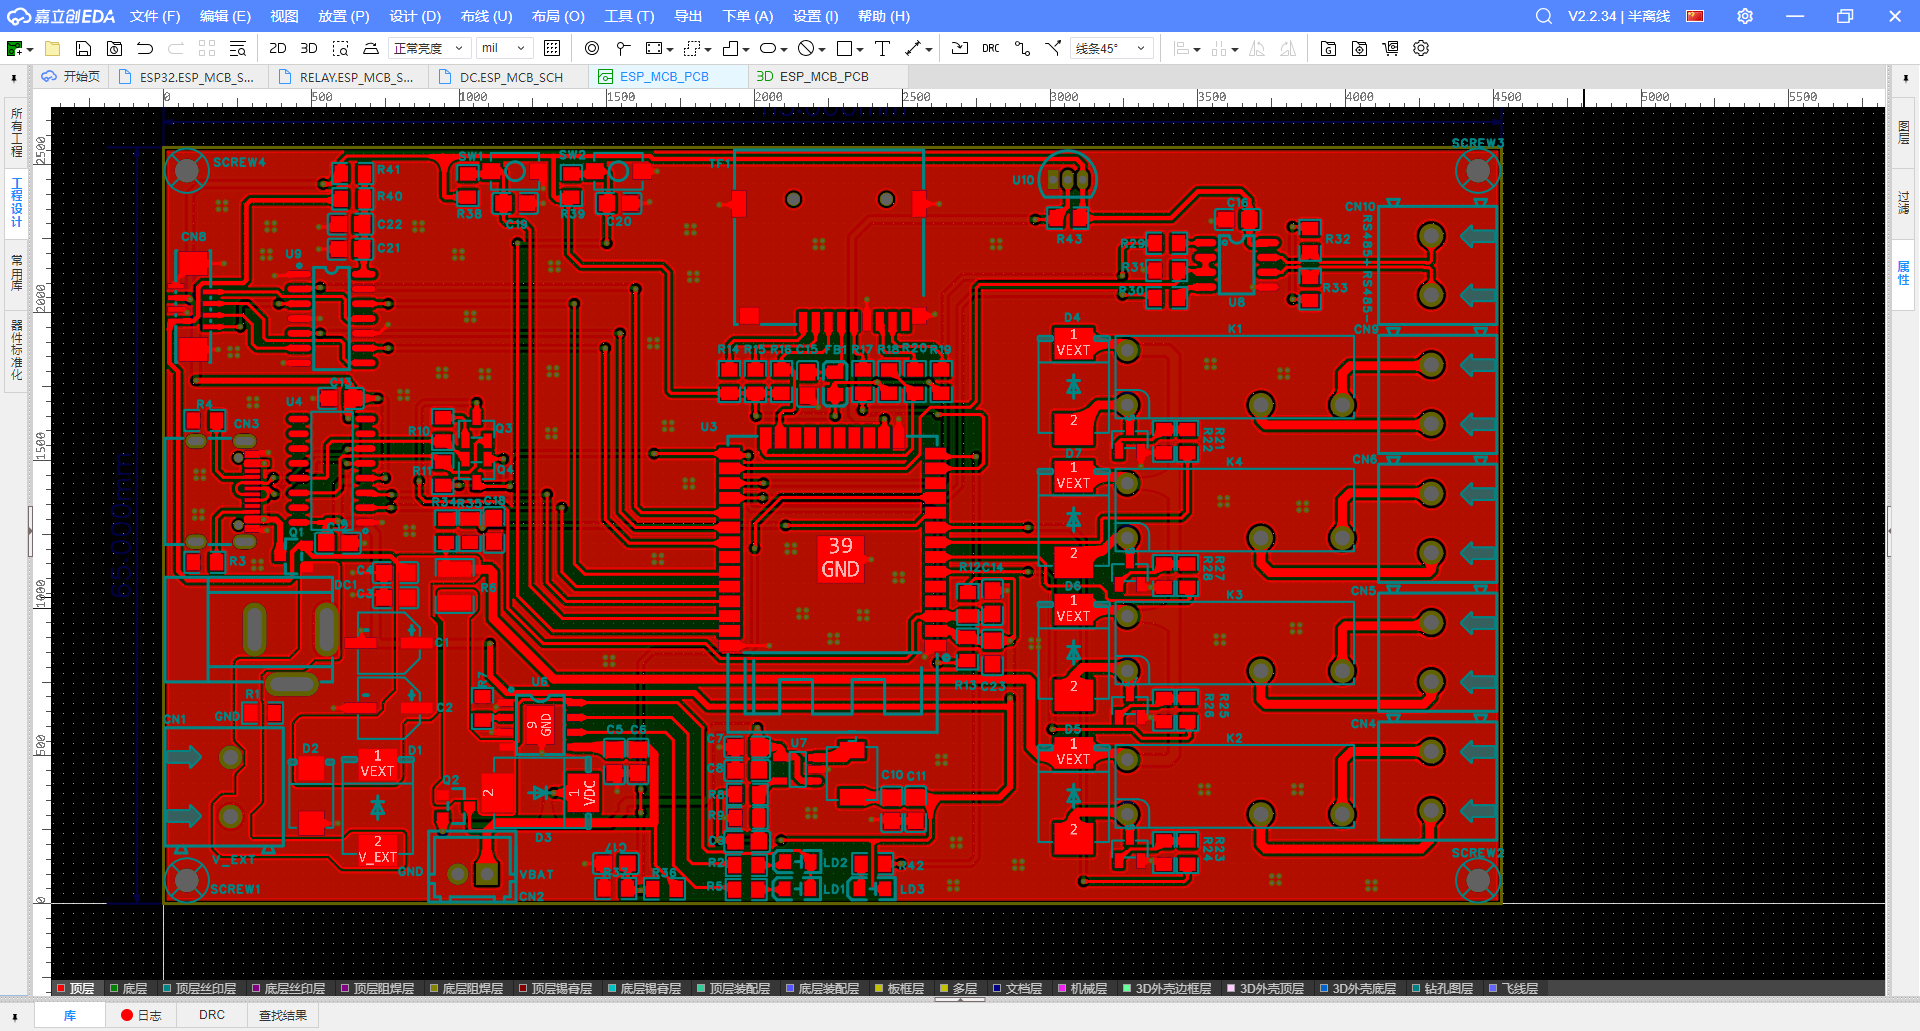Toggle the 飞线层 layer

coord(1514,988)
